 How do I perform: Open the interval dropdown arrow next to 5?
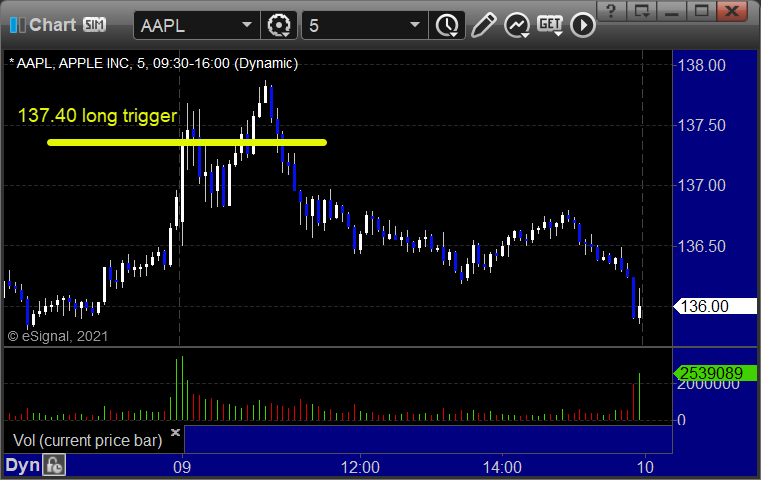pos(414,25)
